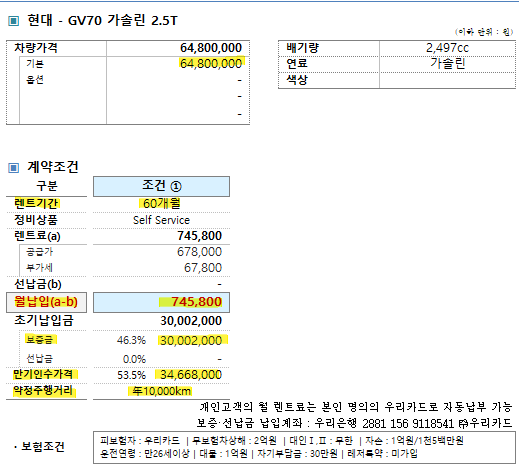The width and height of the screenshot is (520, 467).
Task: Select '대인Ⅰ,Ⅱ : 무한' in the insurance box
Action: pyautogui.click(x=321, y=441)
